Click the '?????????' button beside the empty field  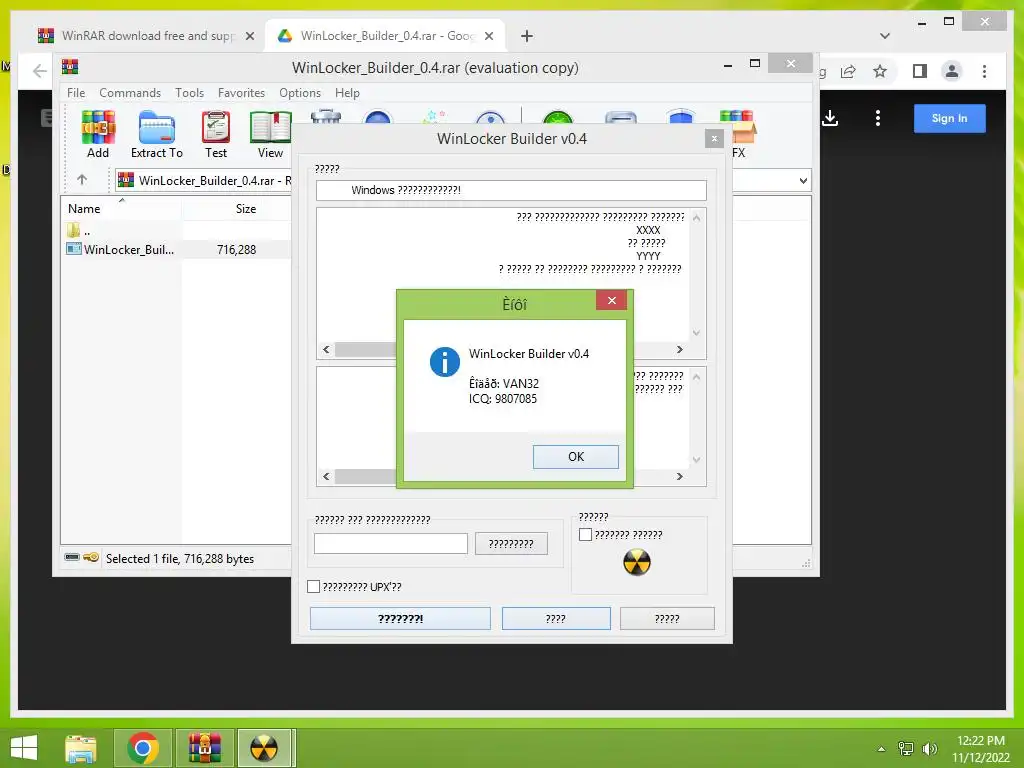511,543
